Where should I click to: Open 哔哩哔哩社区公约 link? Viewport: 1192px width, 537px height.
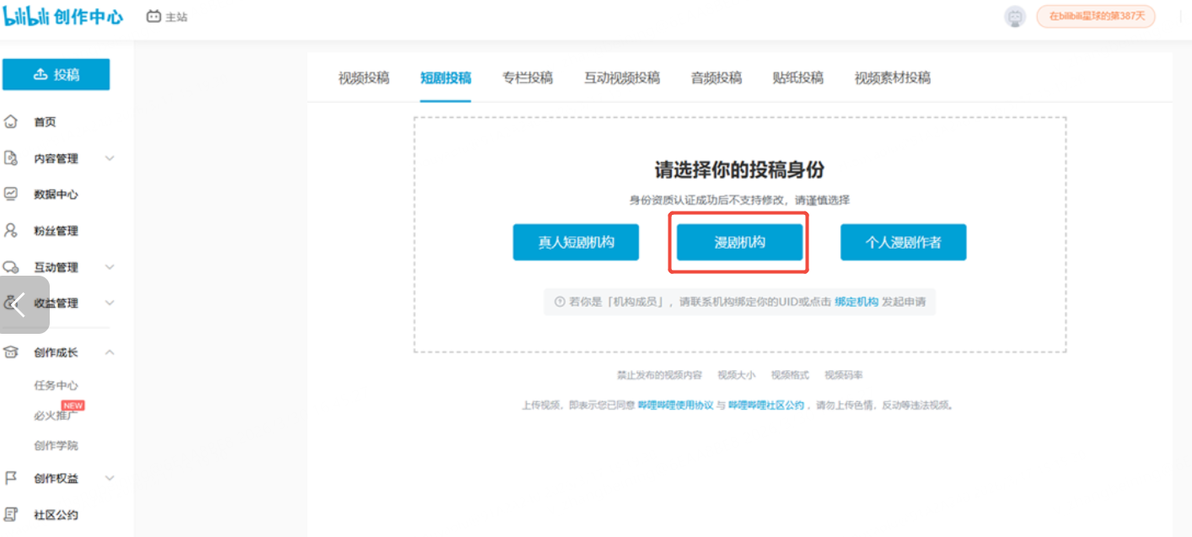pyautogui.click(x=766, y=405)
